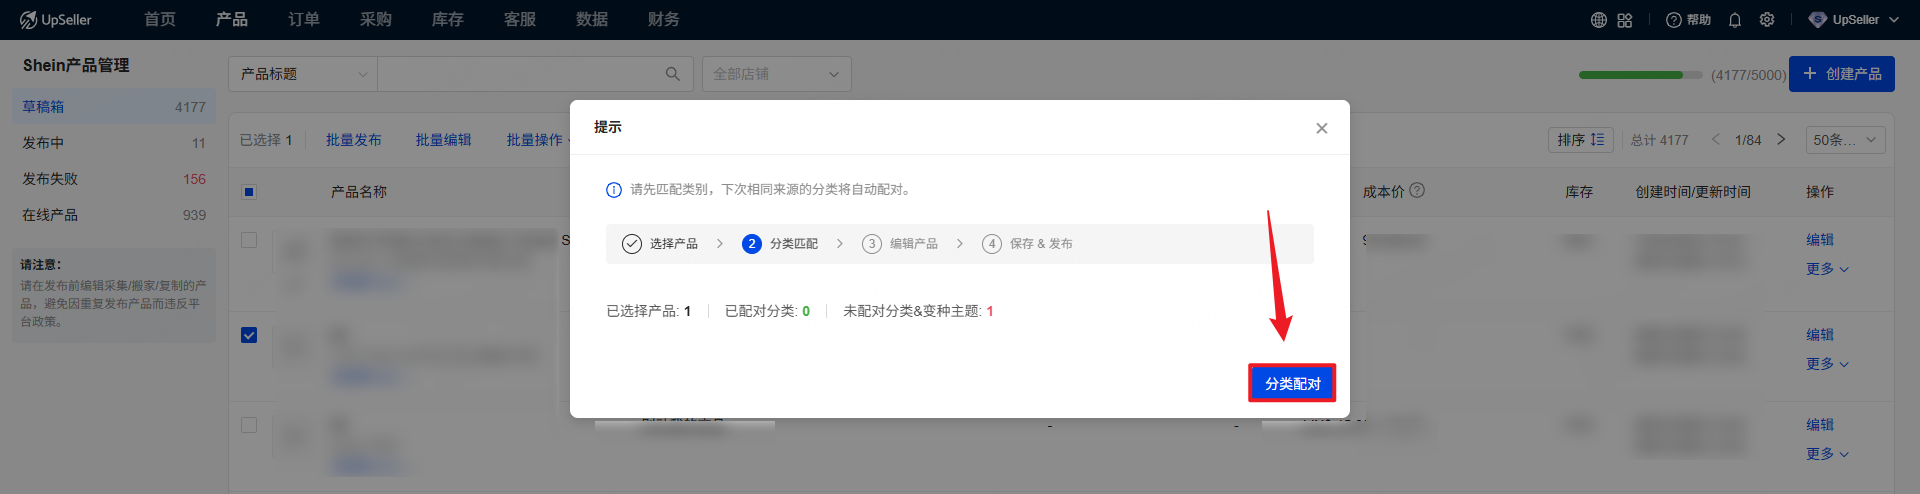This screenshot has height=494, width=1920.
Task: Select 发布失败 in sidebar
Action: coord(50,179)
